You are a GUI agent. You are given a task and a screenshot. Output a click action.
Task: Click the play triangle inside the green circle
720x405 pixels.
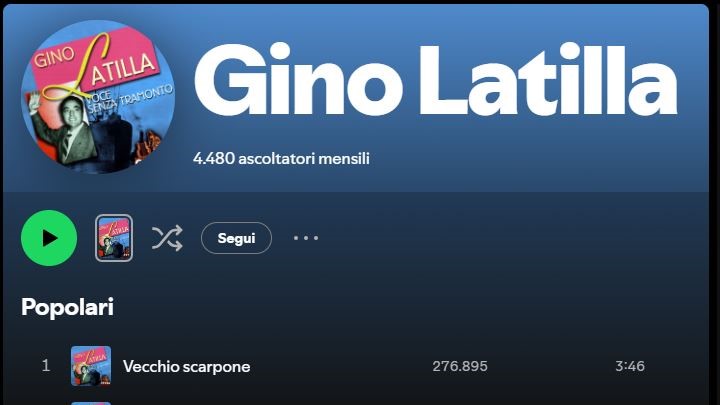pyautogui.click(x=50, y=238)
